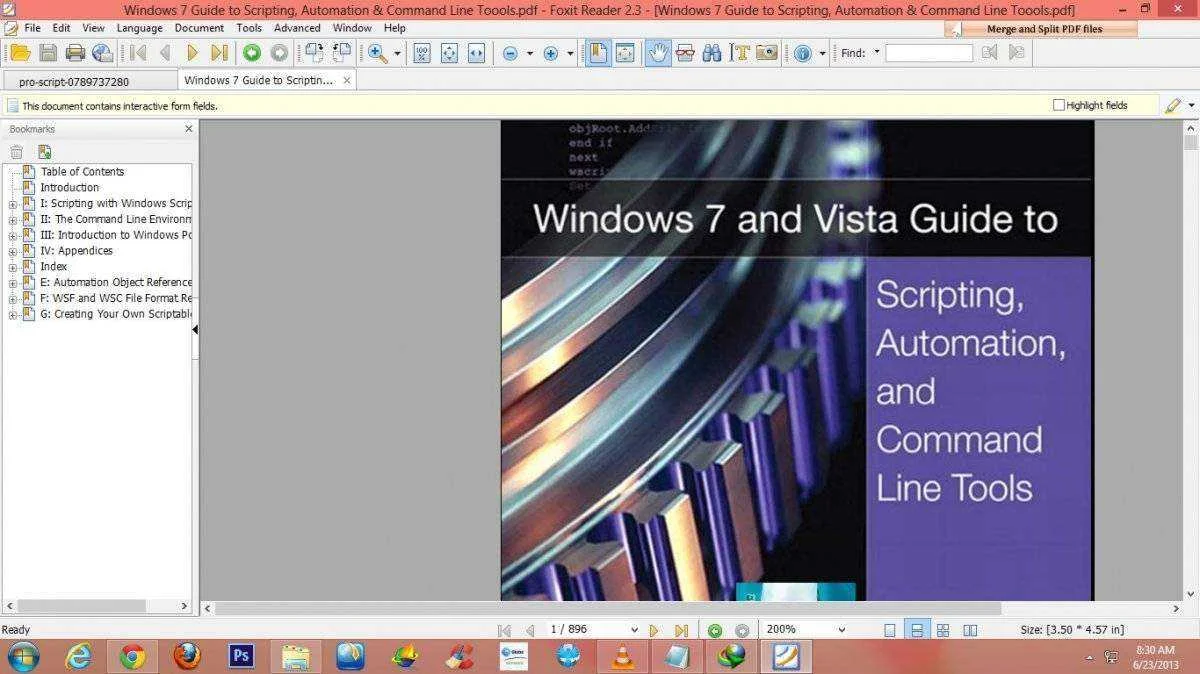Open the Table of Contents bookmark
This screenshot has width=1200, height=674.
point(82,172)
